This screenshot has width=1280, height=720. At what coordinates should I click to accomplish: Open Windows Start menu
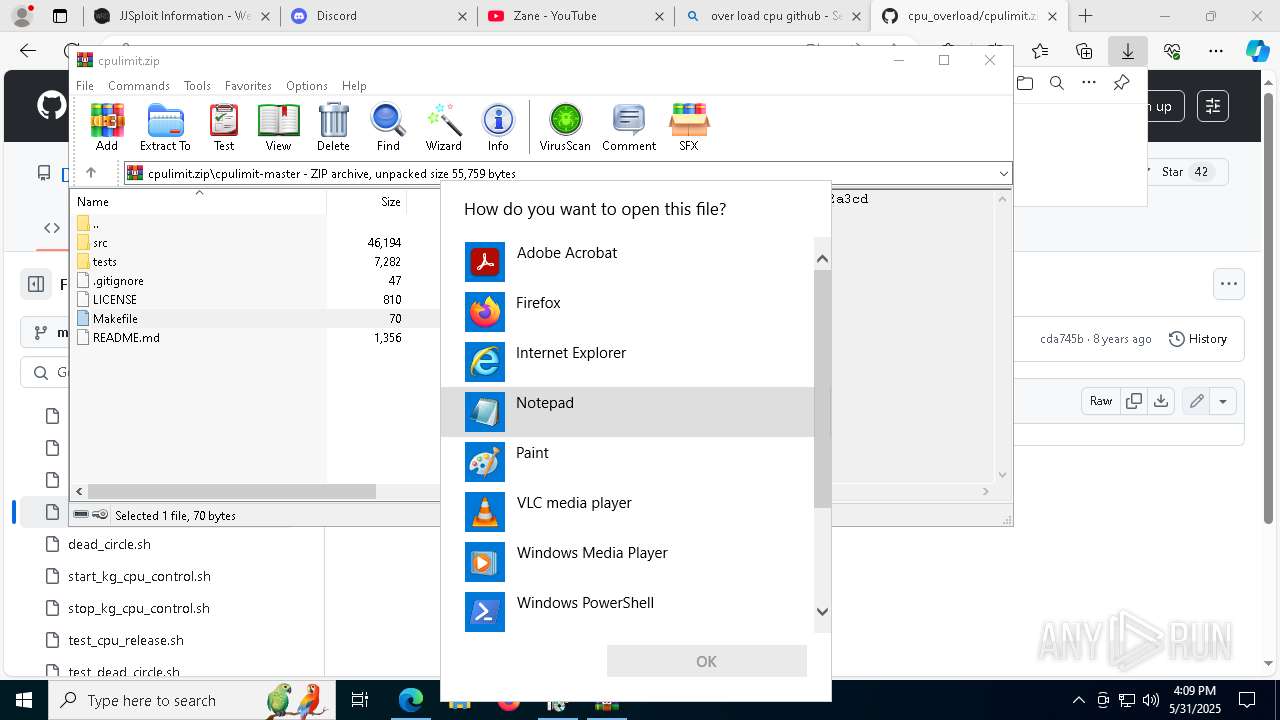tap(23, 700)
